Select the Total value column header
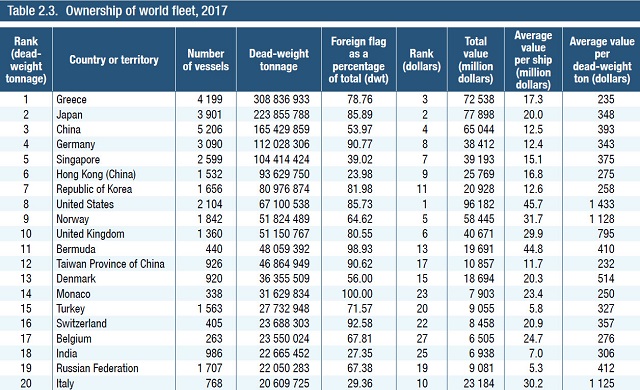The width and height of the screenshot is (640, 390). [476, 60]
